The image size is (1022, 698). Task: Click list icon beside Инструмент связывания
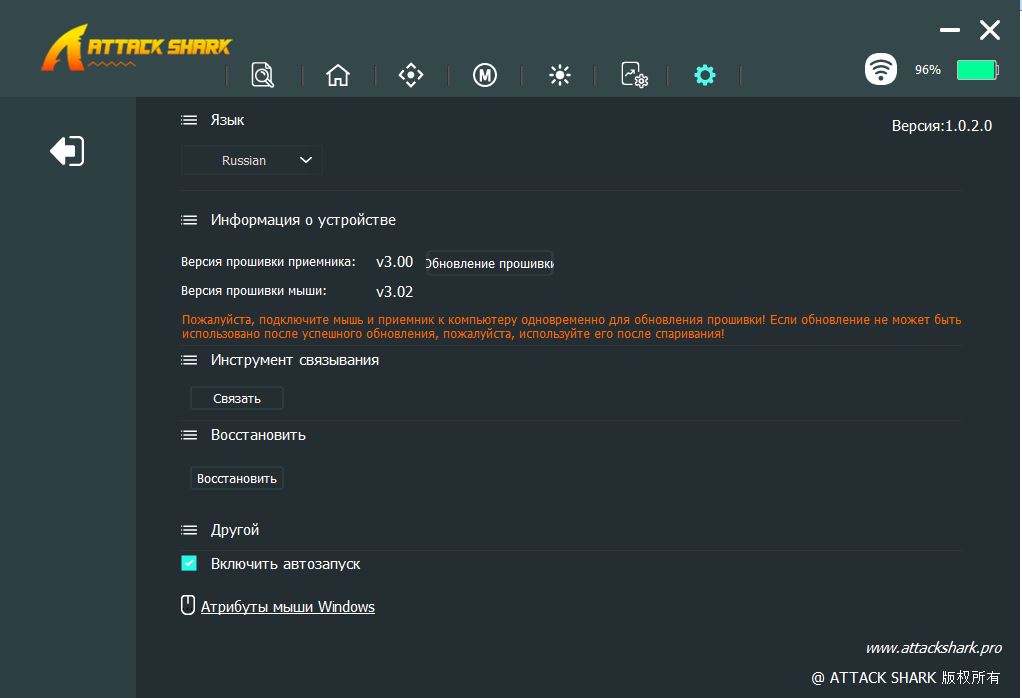click(189, 360)
